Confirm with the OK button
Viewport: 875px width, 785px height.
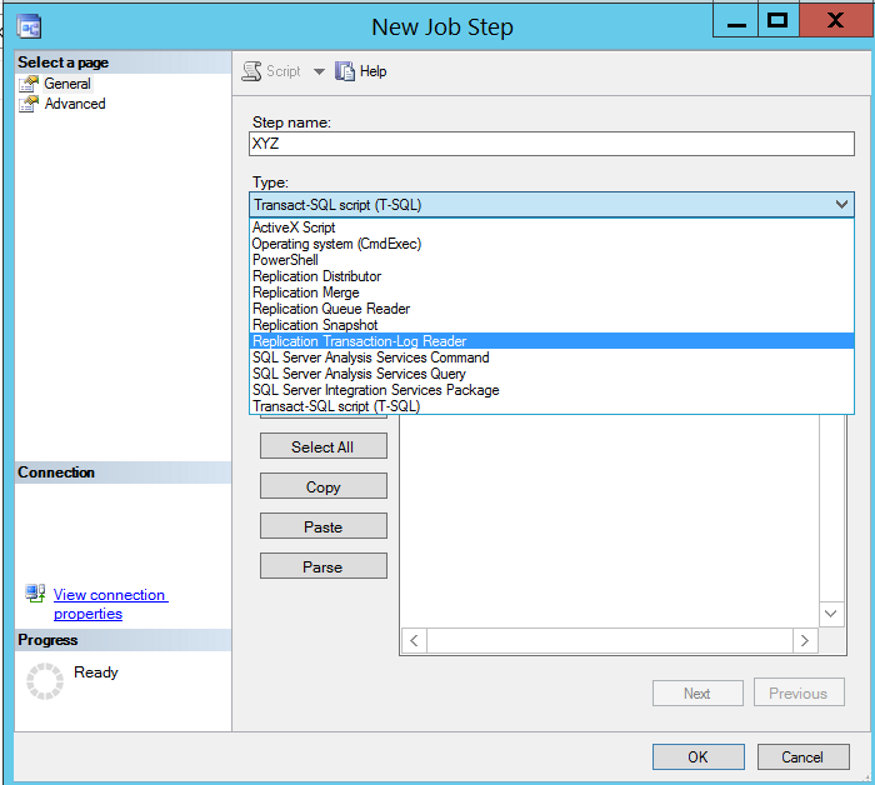698,757
